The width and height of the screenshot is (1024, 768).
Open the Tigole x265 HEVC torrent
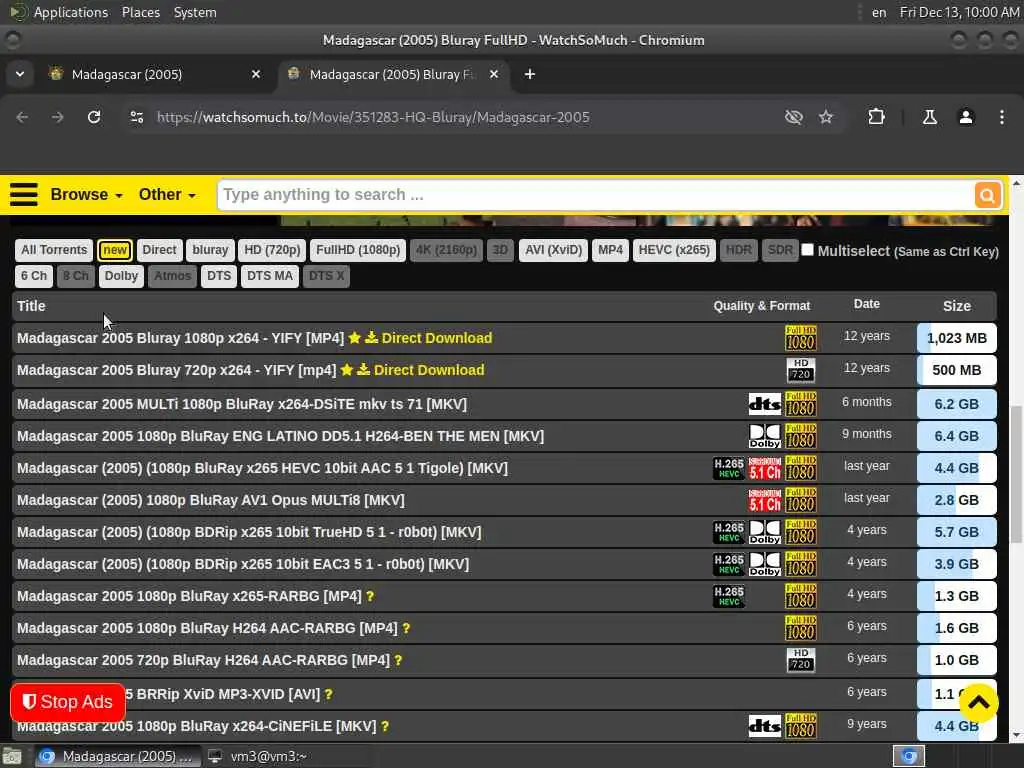click(262, 468)
